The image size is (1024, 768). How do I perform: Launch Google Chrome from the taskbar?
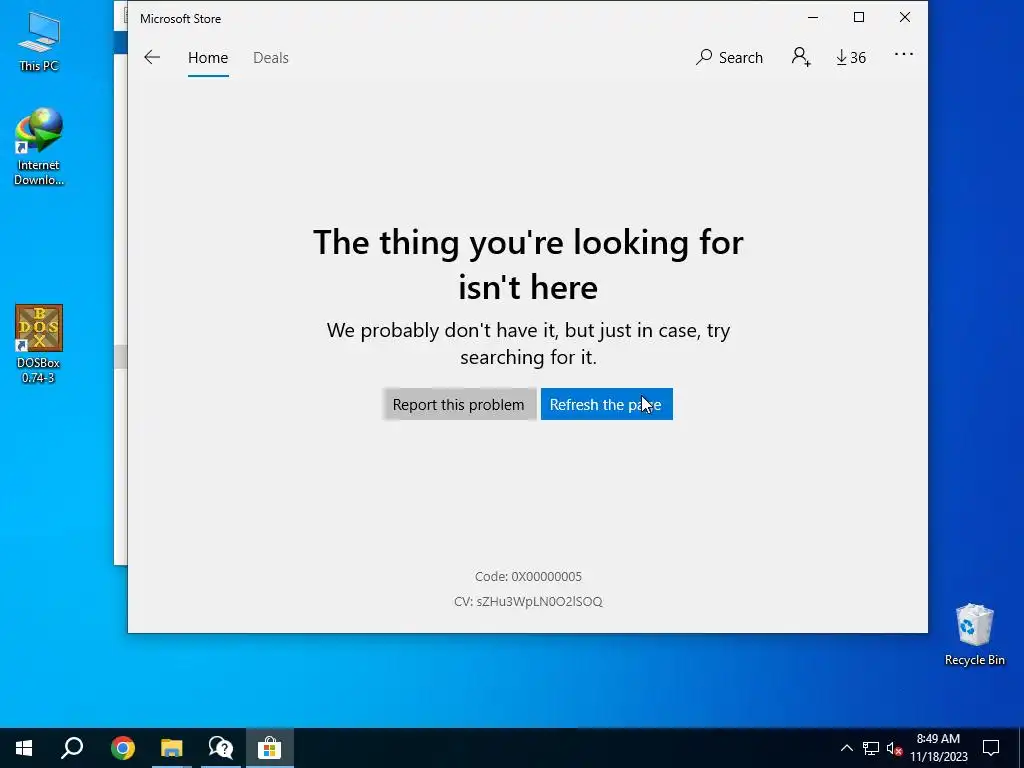coord(122,748)
